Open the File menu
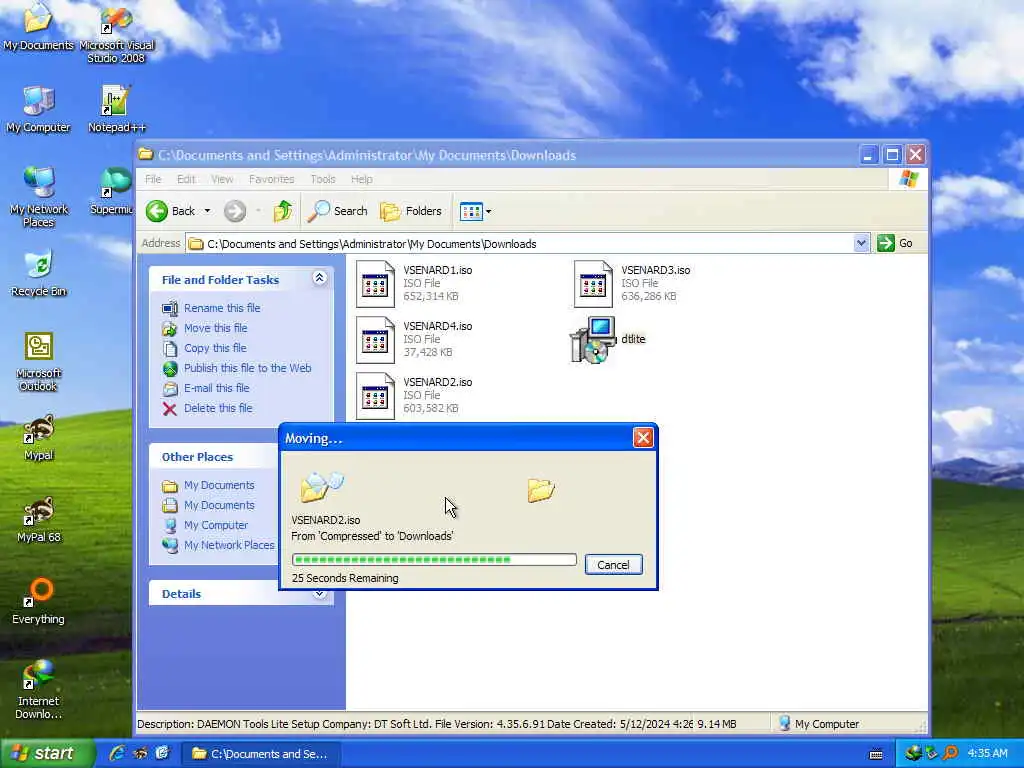The width and height of the screenshot is (1024, 768). click(153, 179)
